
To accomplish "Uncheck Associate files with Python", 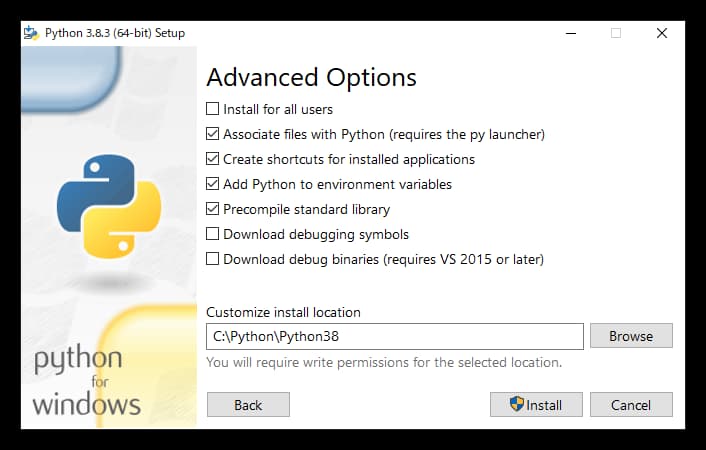I will click(x=213, y=134).
